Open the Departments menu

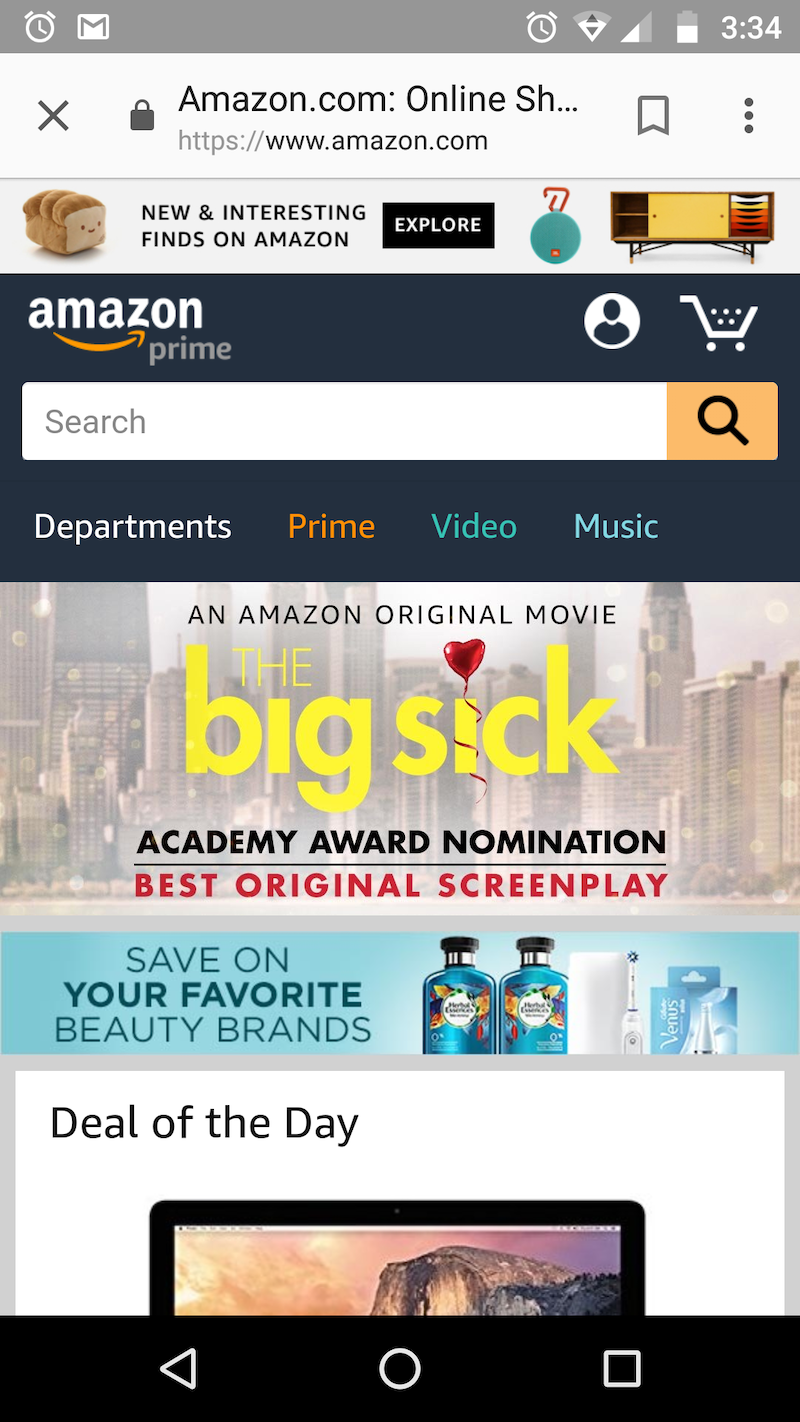click(133, 526)
